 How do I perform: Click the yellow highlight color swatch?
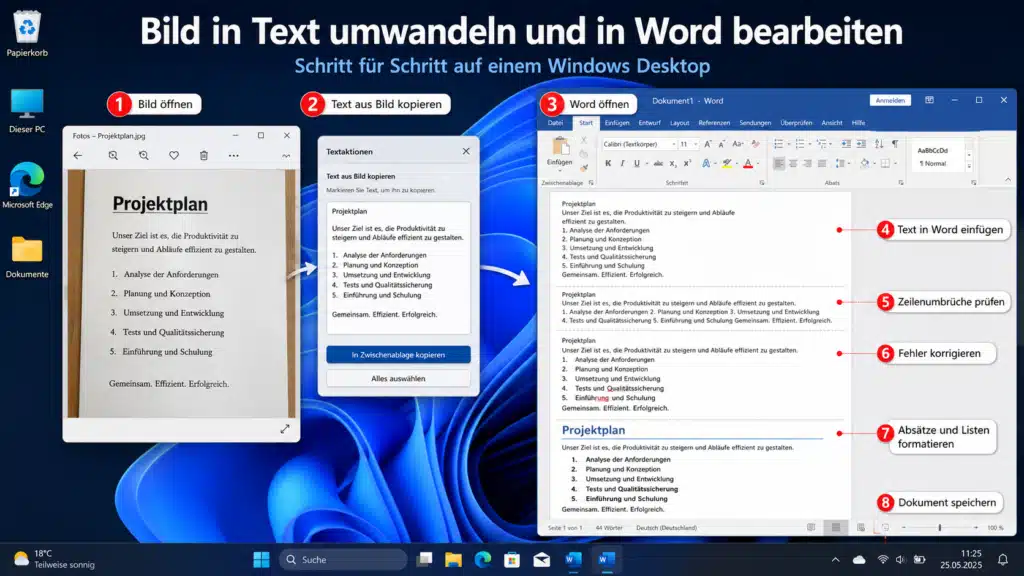tap(727, 163)
